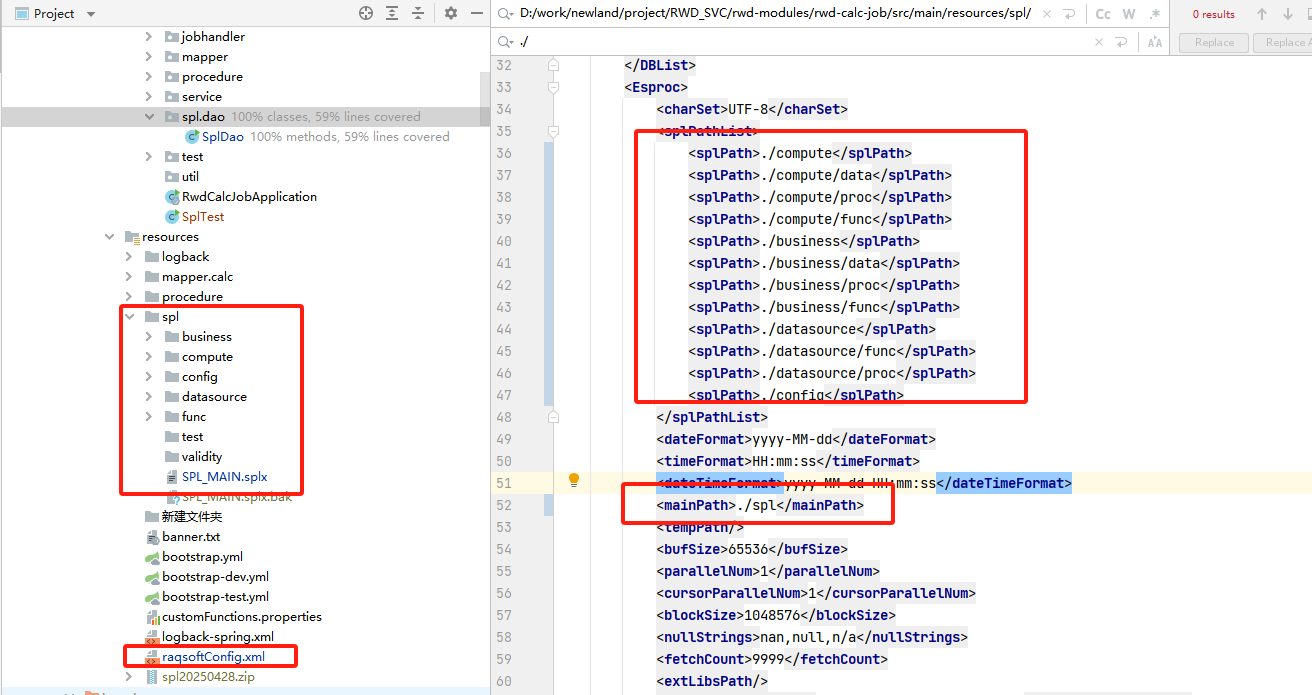
Task: Click the Expand All icon in Project panel
Action: click(x=392, y=13)
